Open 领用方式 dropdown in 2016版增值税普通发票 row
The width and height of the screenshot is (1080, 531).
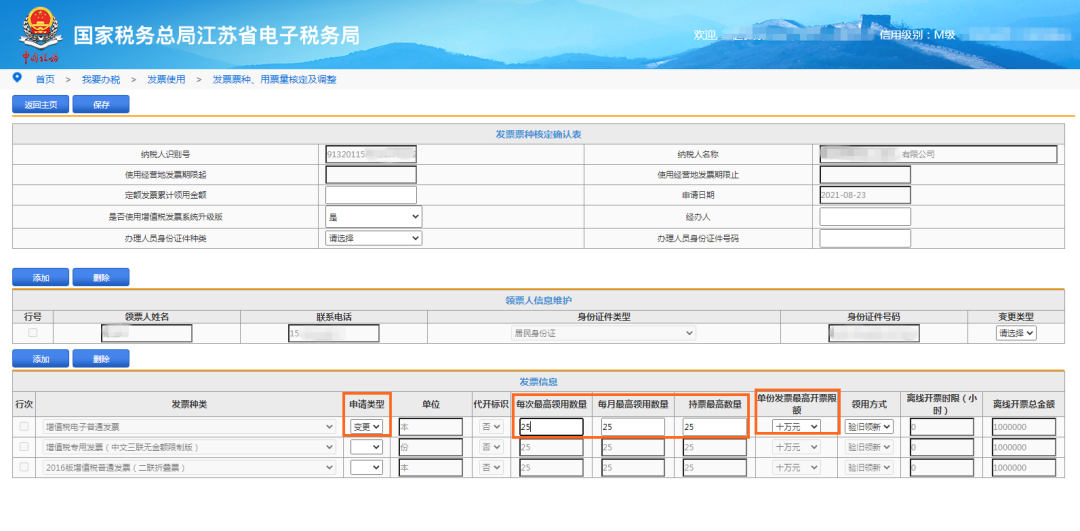pyautogui.click(x=869, y=467)
